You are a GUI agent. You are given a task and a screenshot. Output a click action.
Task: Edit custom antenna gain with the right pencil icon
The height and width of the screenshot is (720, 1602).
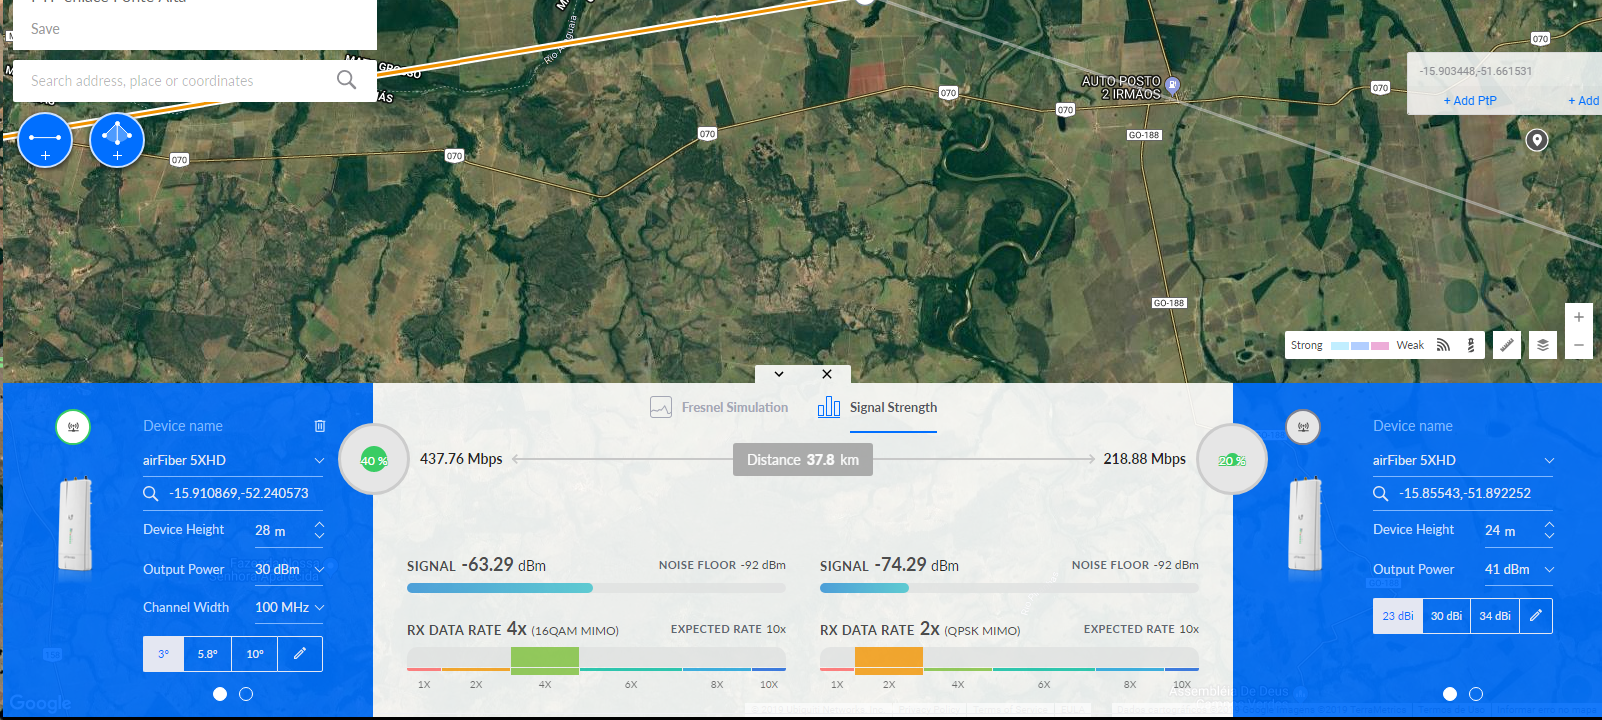[1536, 616]
